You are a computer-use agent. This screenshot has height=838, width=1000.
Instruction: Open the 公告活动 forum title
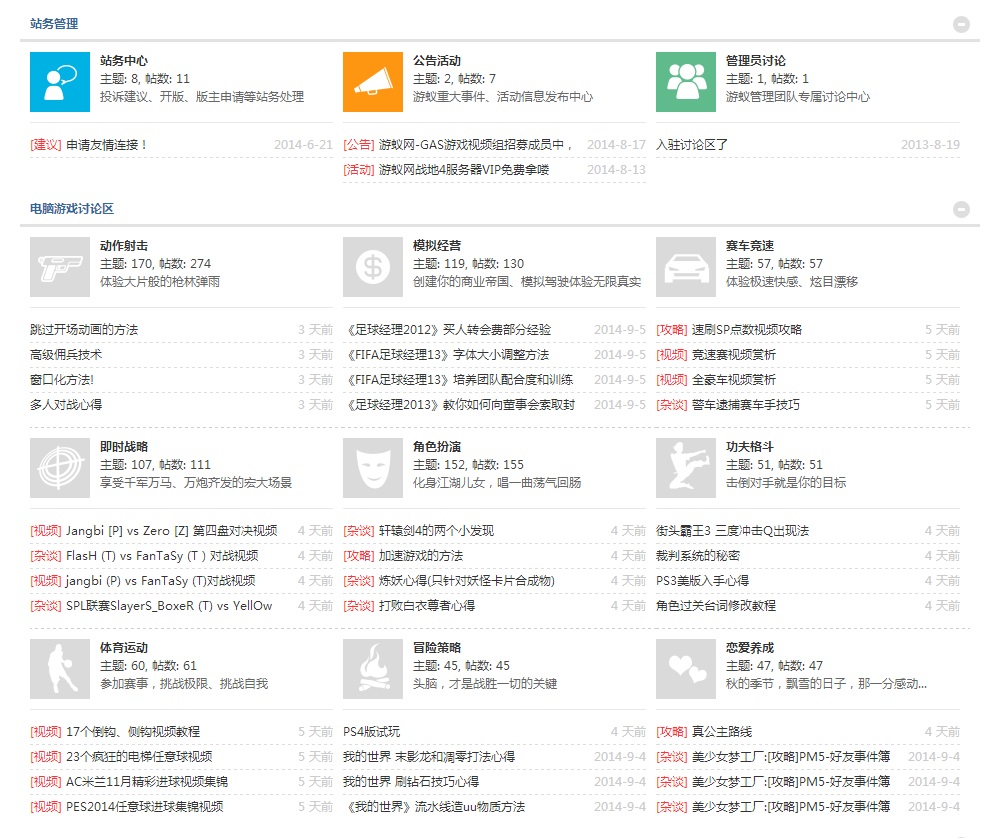pyautogui.click(x=437, y=61)
